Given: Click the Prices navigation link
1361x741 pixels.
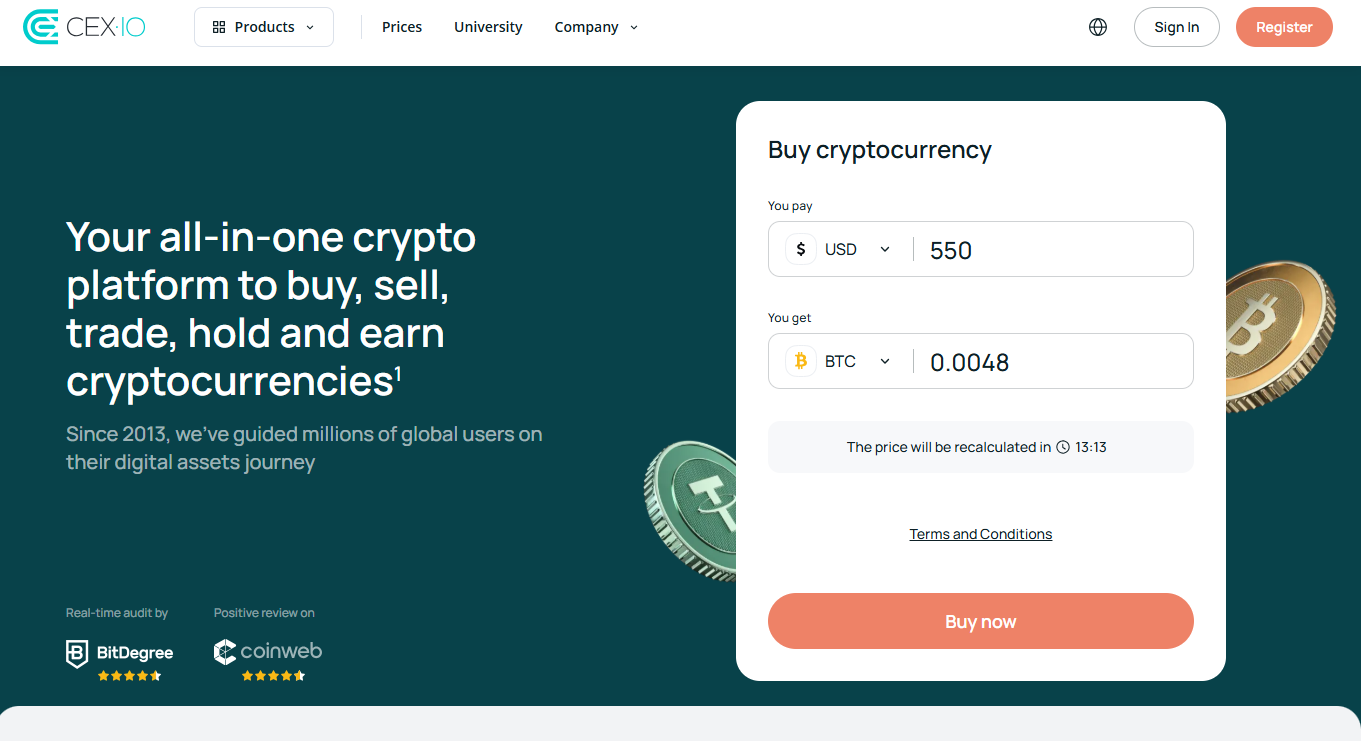Looking at the screenshot, I should [401, 27].
